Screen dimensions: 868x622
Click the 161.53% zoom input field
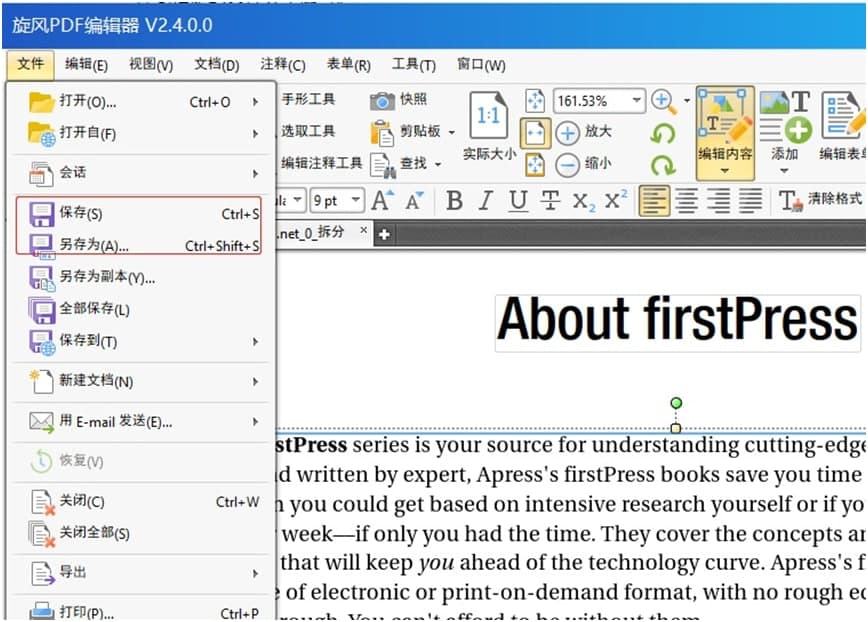pyautogui.click(x=591, y=101)
